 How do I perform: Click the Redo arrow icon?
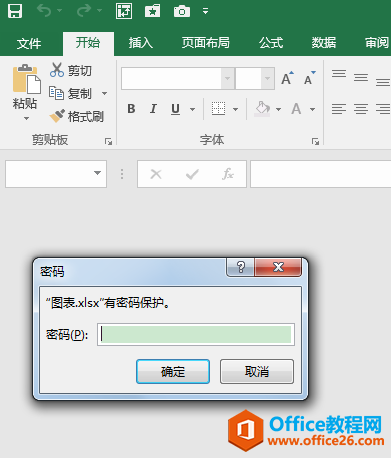click(x=84, y=11)
